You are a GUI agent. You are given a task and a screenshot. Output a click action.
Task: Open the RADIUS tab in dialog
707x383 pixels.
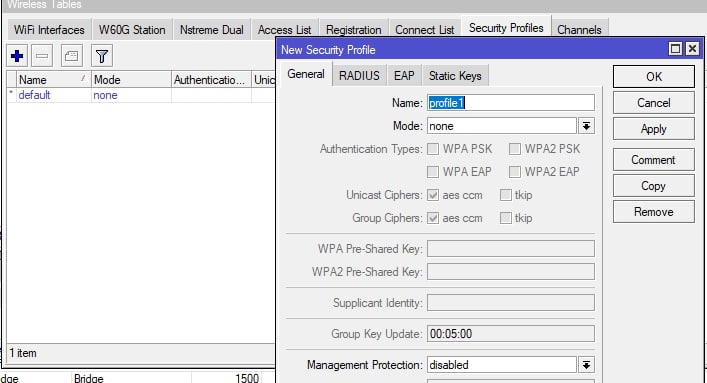pos(359,76)
